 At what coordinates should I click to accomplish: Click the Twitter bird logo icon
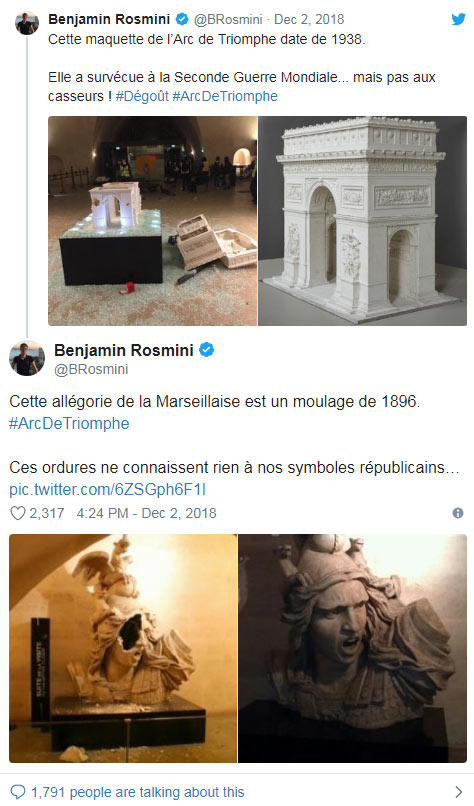click(x=458, y=19)
